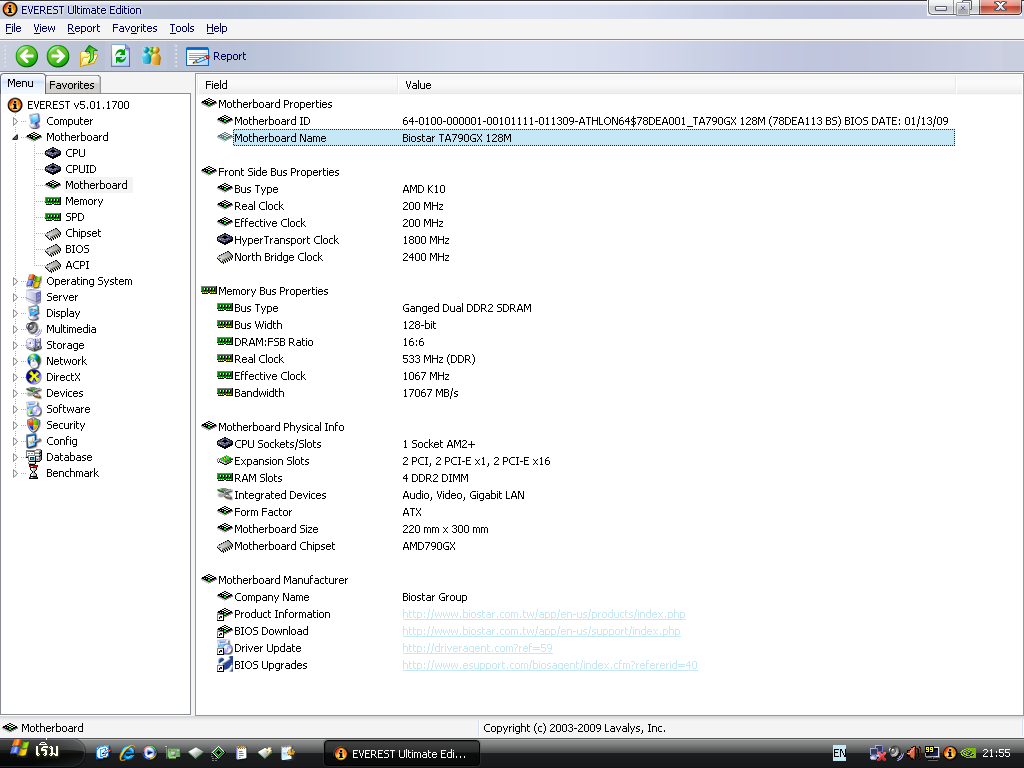The image size is (1024, 768).
Task: Expand the Storage tree node
Action: point(15,345)
